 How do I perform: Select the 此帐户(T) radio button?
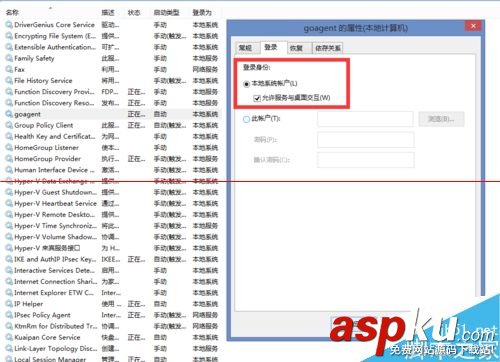[246, 119]
